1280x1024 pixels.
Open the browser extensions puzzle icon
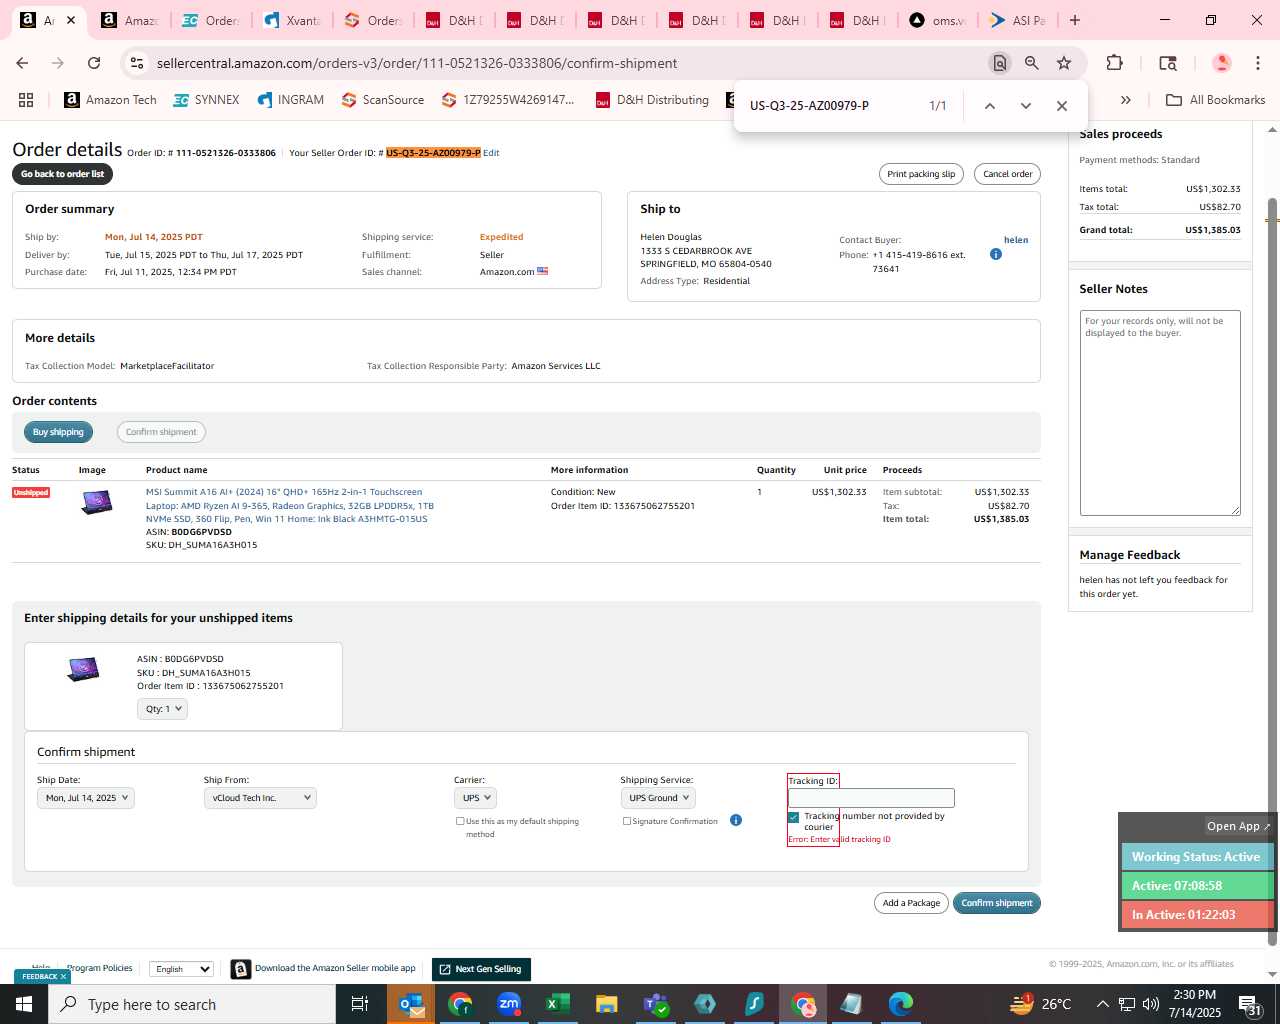coord(1114,63)
